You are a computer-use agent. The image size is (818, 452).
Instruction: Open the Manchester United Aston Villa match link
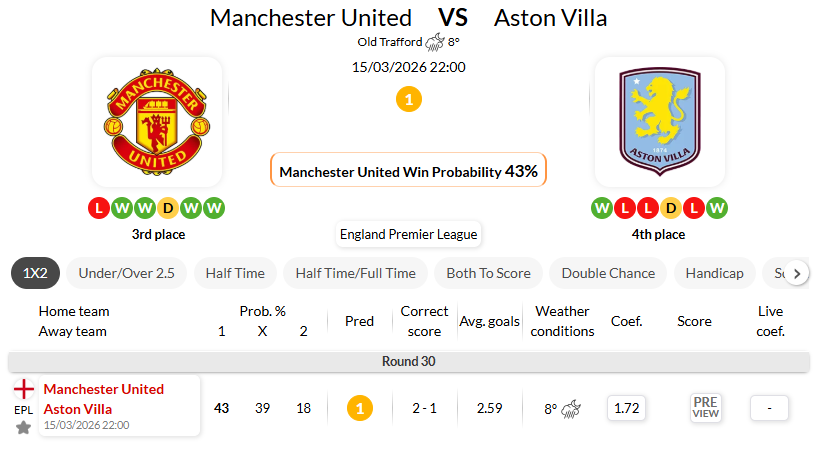104,399
